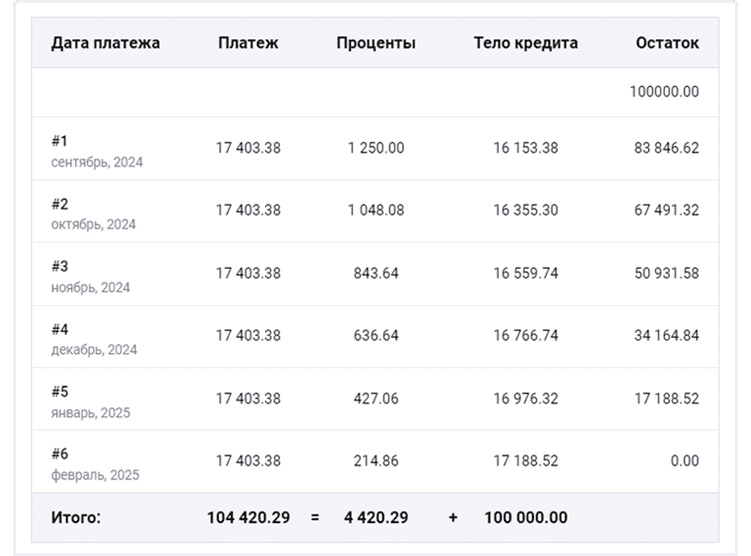Click the remaining balance 50 931.58
Screen dimensions: 751x556
(666, 273)
